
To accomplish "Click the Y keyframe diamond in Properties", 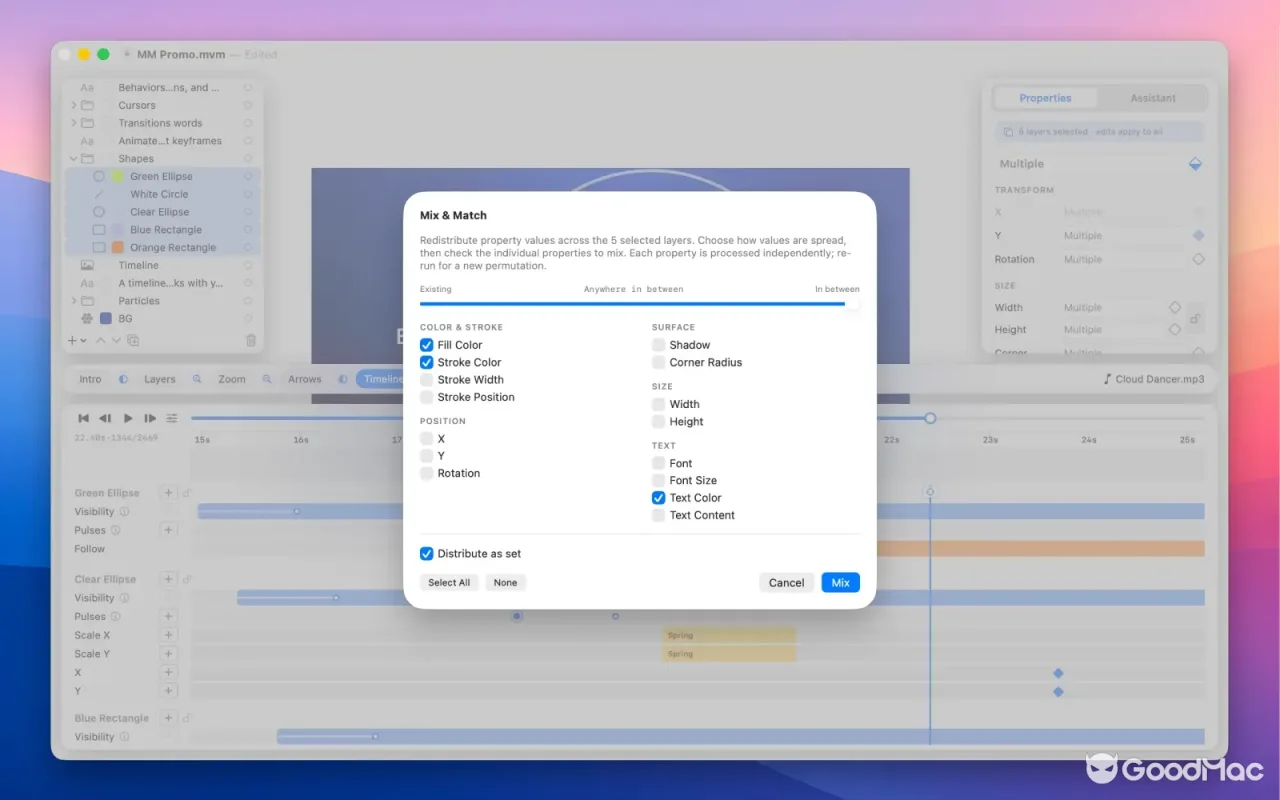I will [1198, 236].
